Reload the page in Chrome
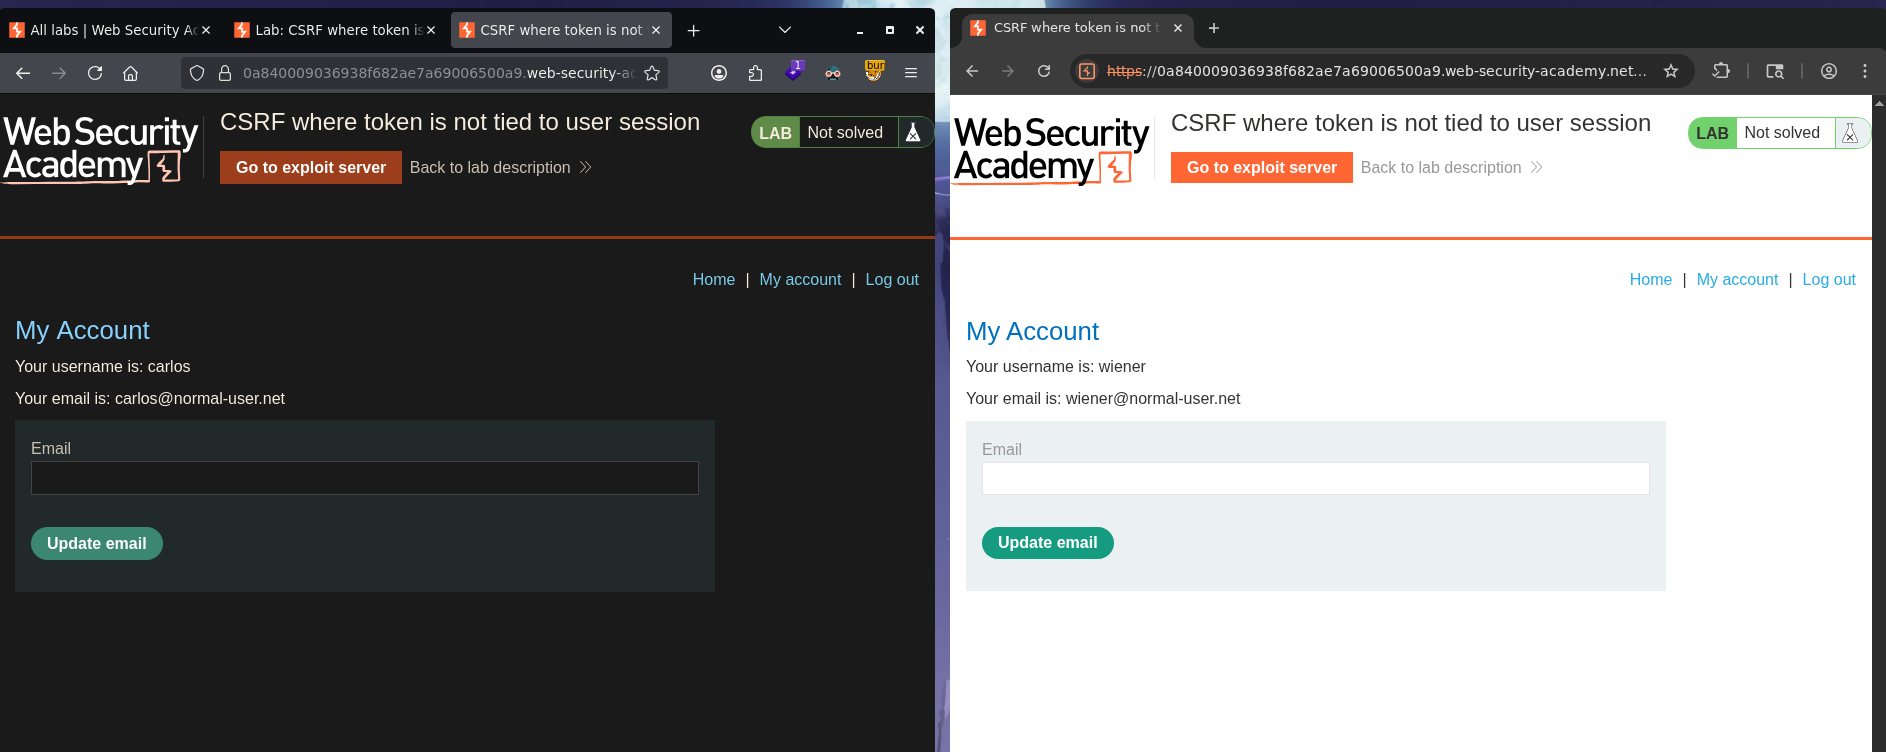The height and width of the screenshot is (752, 1886). point(1044,71)
